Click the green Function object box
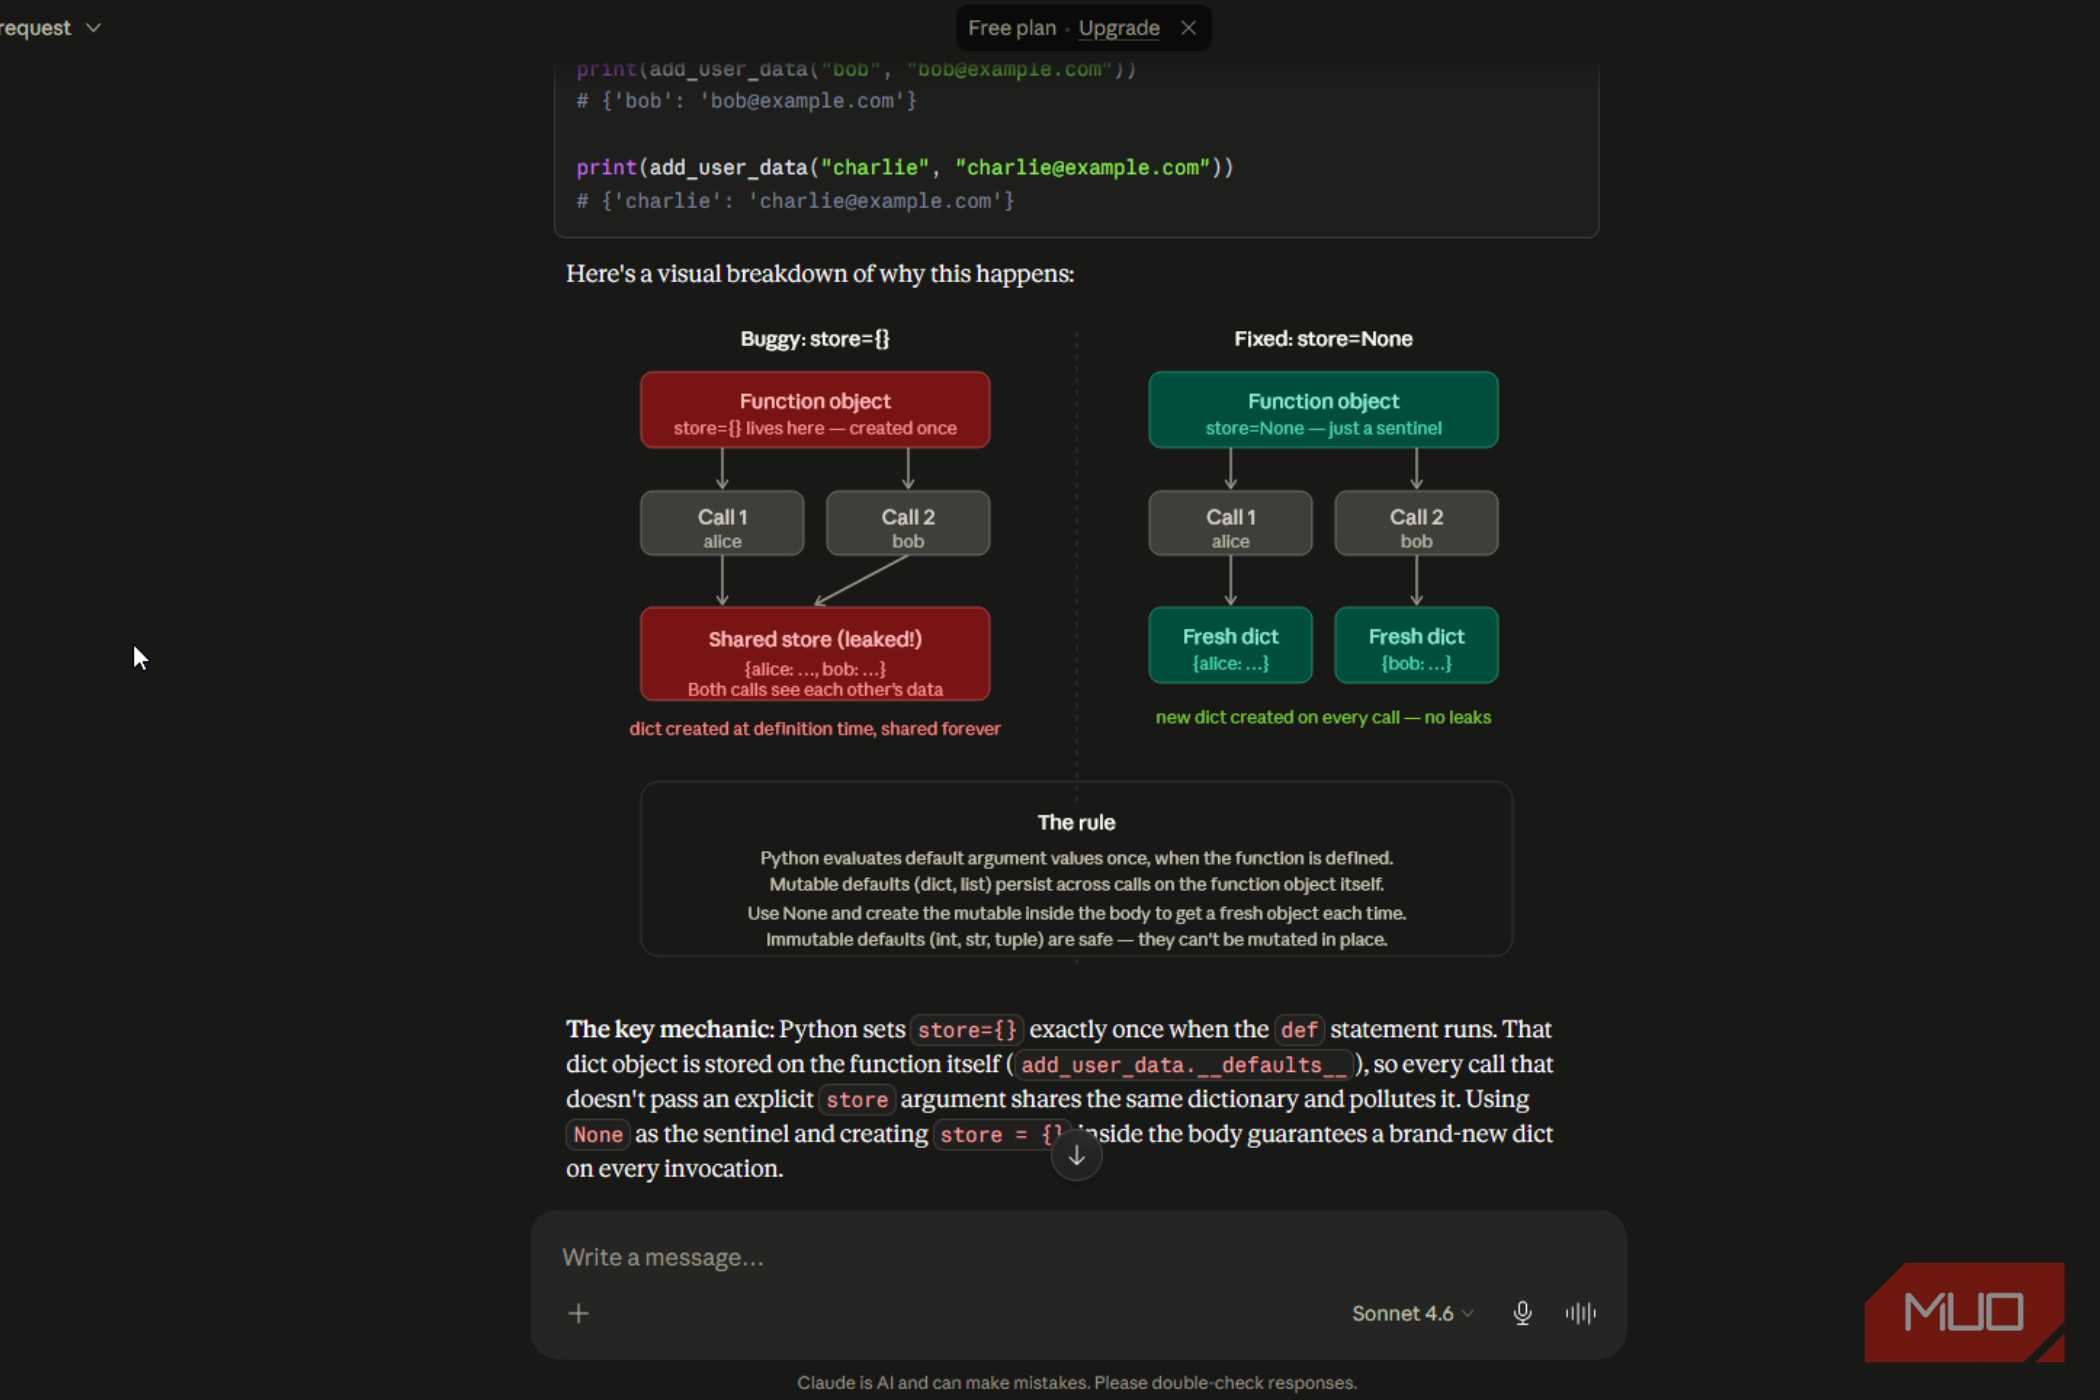Image resolution: width=2100 pixels, height=1400 pixels. click(x=1323, y=410)
